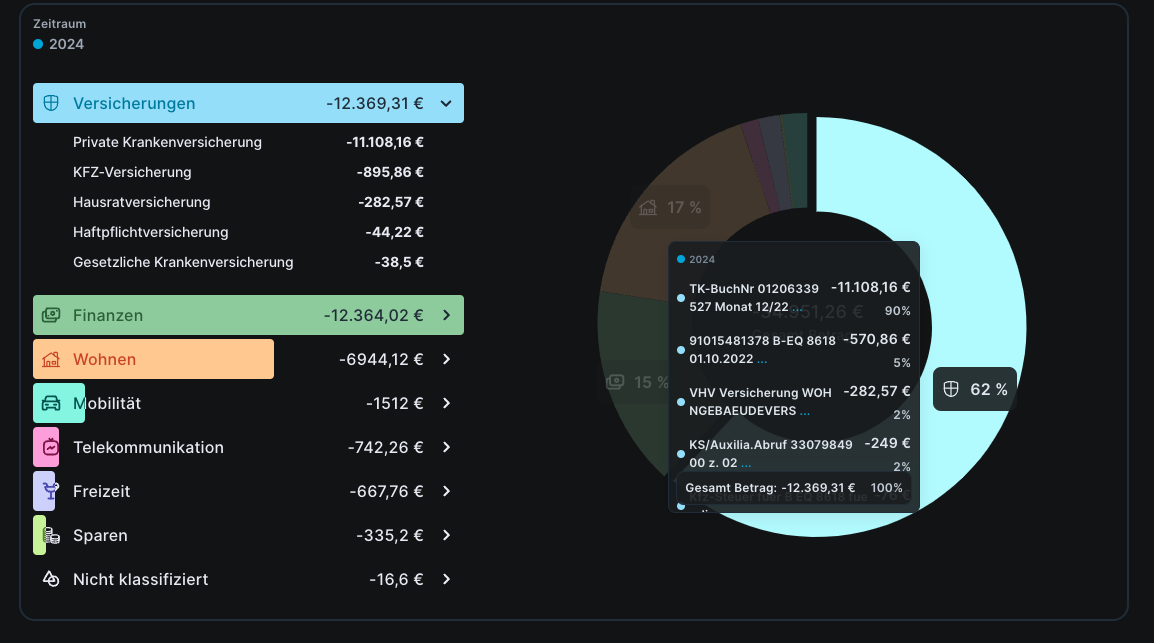Click the 2024 period legend dot
The width and height of the screenshot is (1154, 643).
pos(38,44)
